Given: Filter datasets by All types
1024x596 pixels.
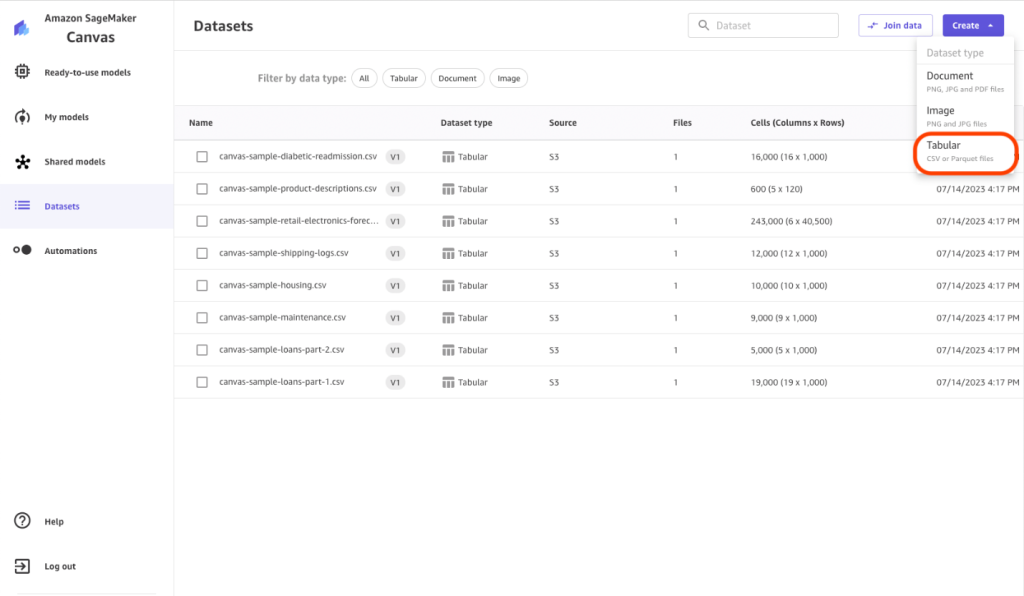Looking at the screenshot, I should click(364, 78).
